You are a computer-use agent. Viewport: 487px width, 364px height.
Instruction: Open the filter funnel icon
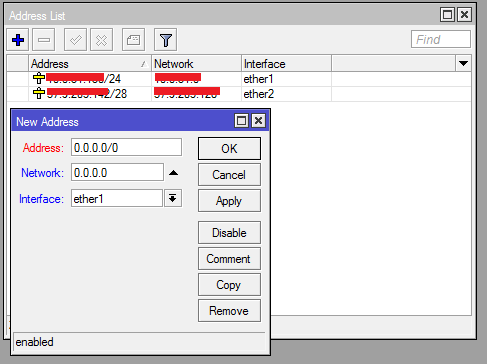tap(165, 40)
